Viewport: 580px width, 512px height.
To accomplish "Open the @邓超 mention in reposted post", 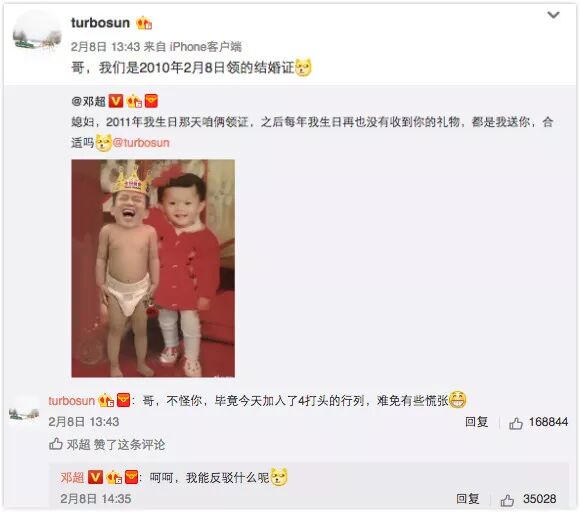I will tap(89, 101).
